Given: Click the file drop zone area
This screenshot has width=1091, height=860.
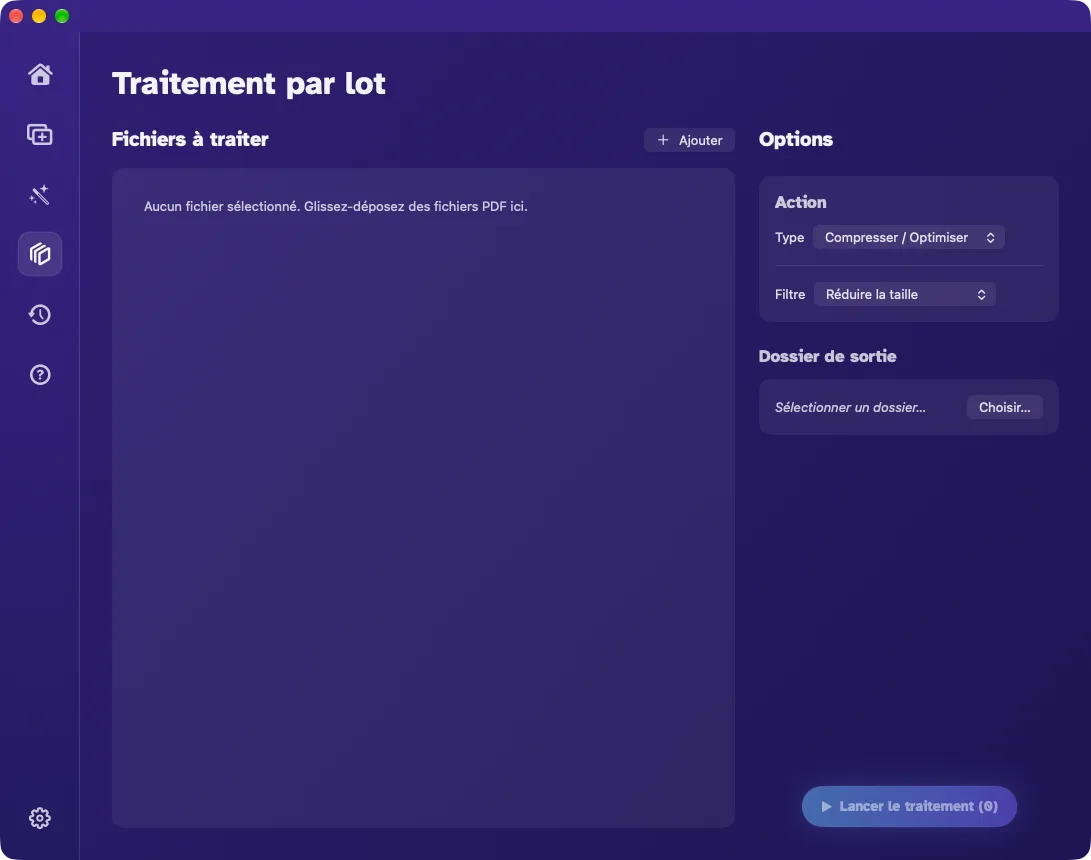Looking at the screenshot, I should pos(423,497).
